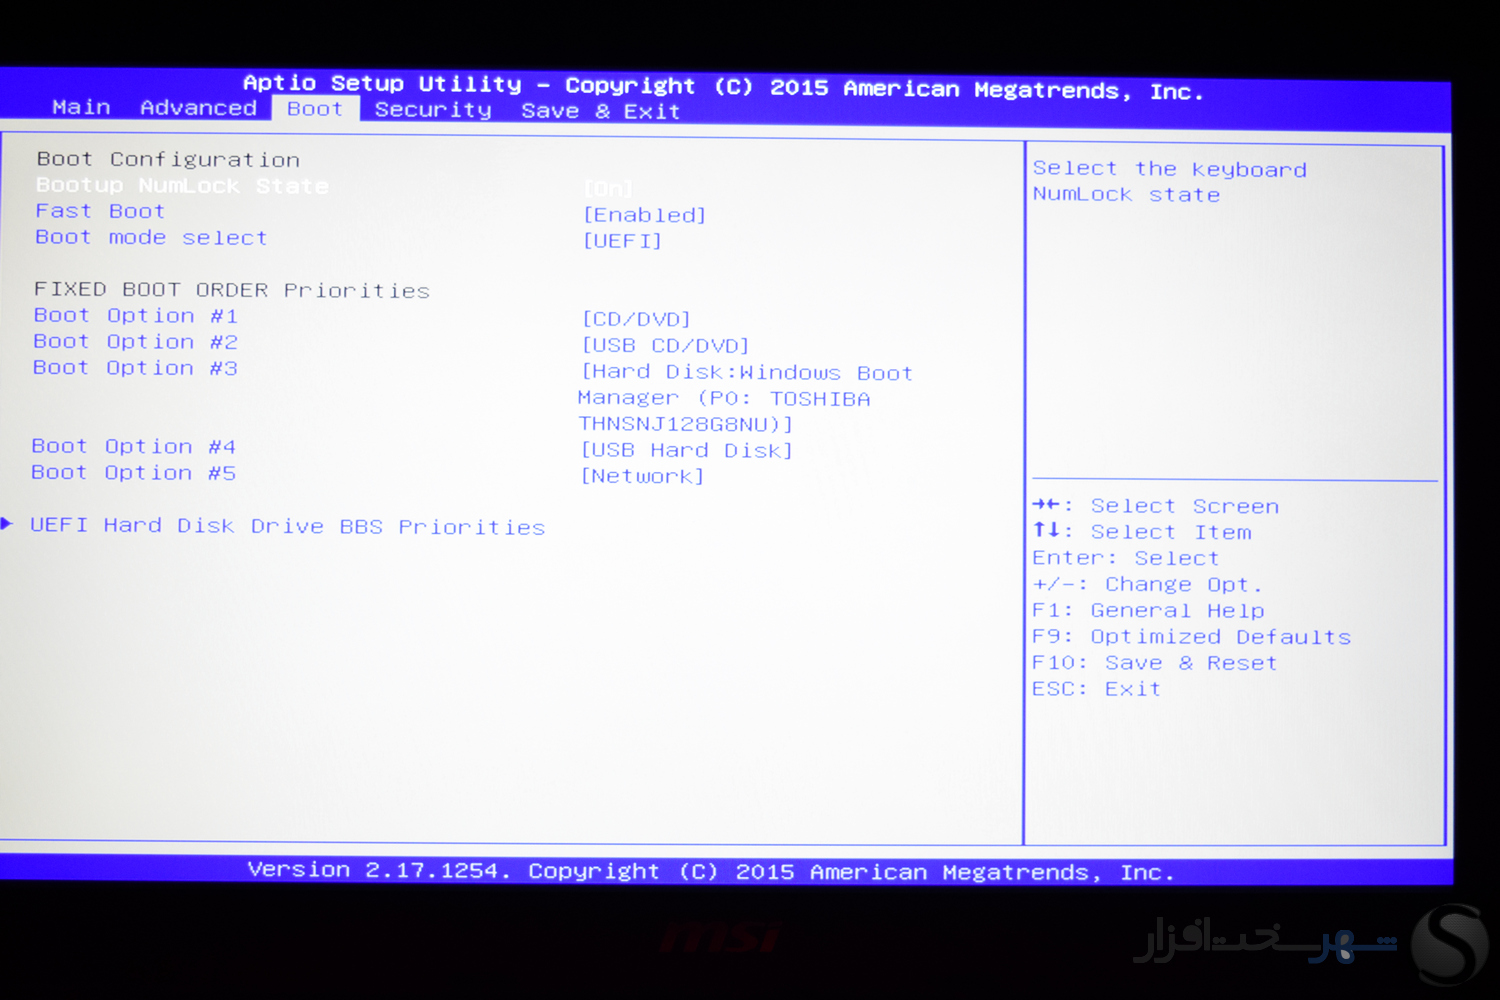Select Boot Option #4 row
The image size is (1500, 1000).
tap(133, 446)
